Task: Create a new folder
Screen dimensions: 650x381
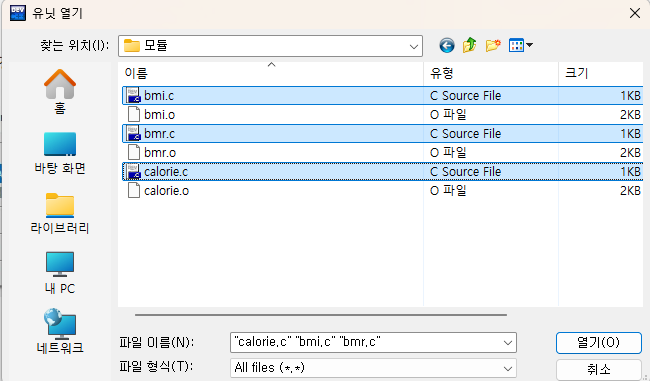Action: coord(493,45)
